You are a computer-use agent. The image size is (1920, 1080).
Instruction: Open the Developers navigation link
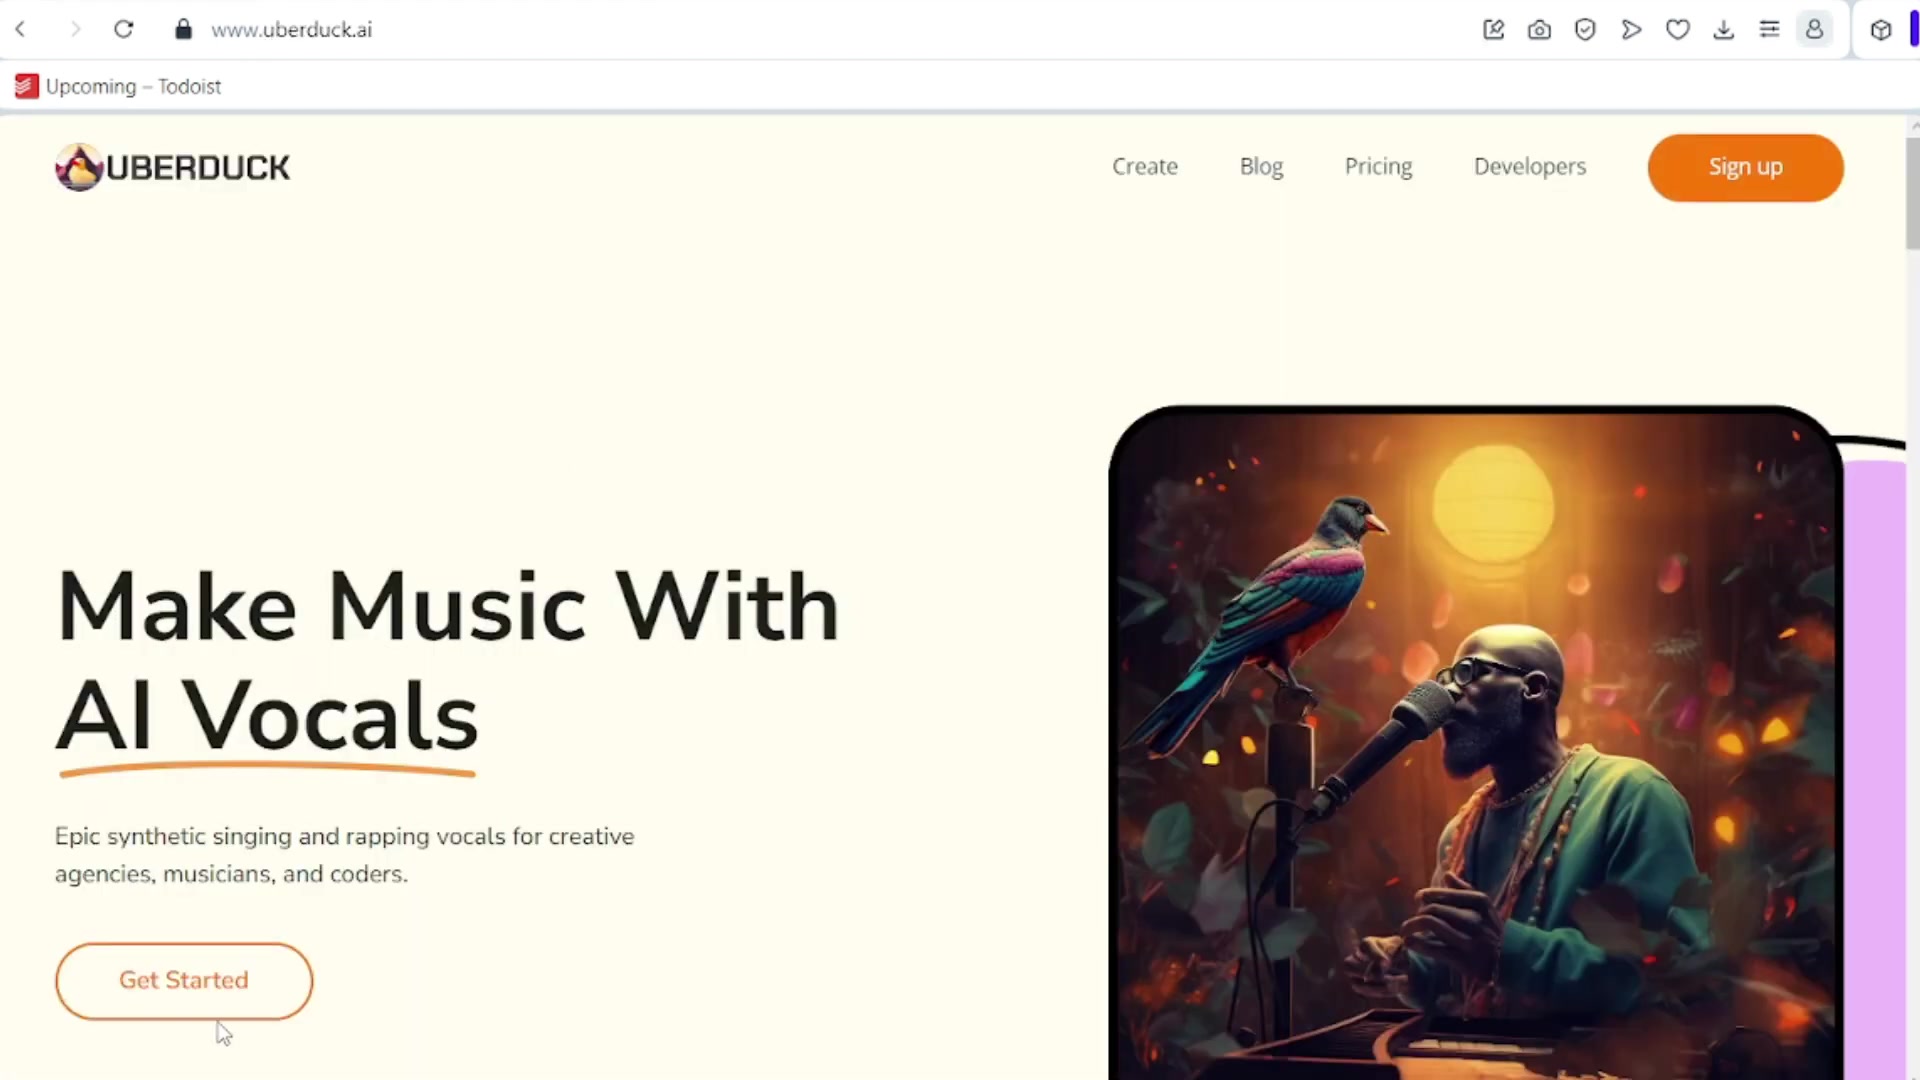1530,167
